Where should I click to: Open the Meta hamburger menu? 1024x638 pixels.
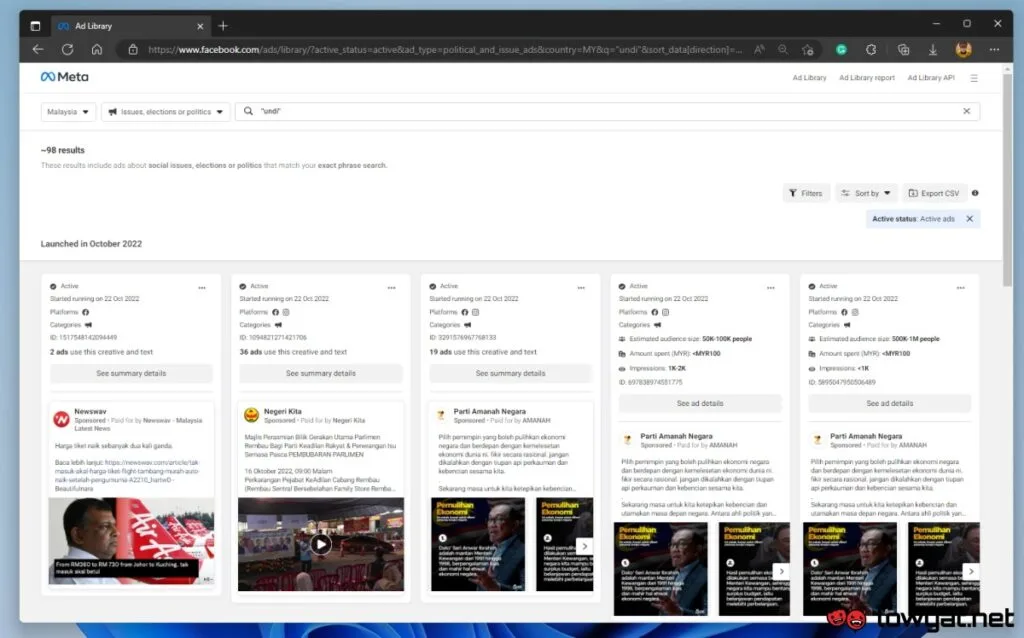coord(974,78)
